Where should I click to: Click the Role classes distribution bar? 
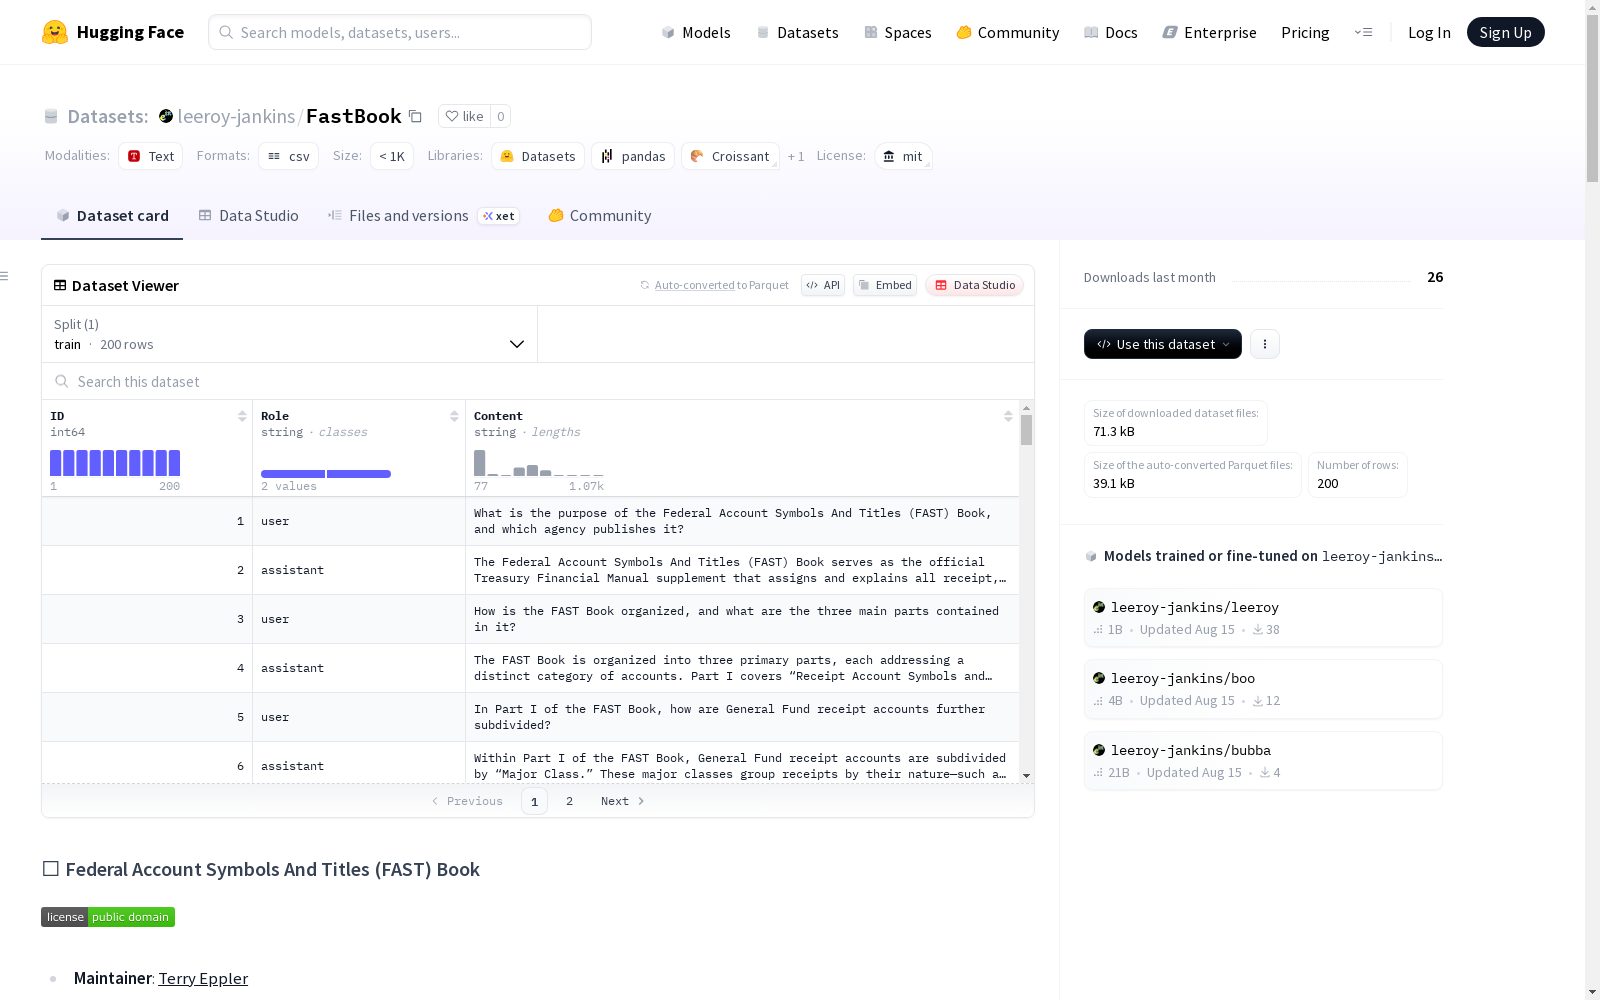point(326,474)
